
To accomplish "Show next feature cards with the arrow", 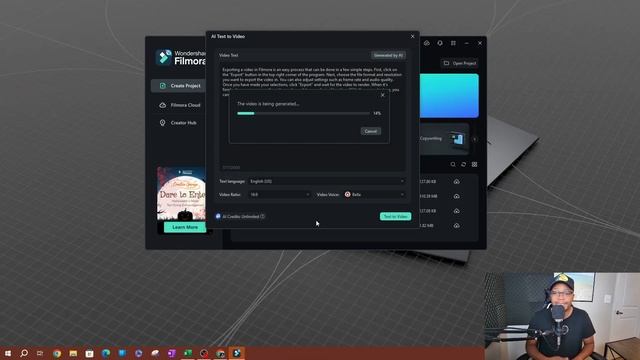I will coord(474,139).
